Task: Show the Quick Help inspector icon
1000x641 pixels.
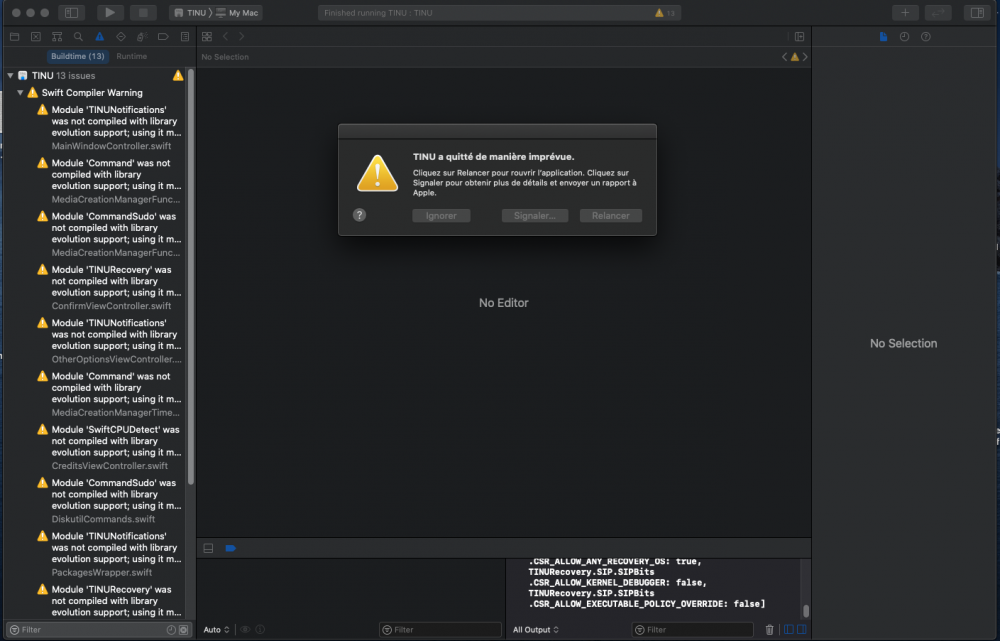Action: (925, 37)
